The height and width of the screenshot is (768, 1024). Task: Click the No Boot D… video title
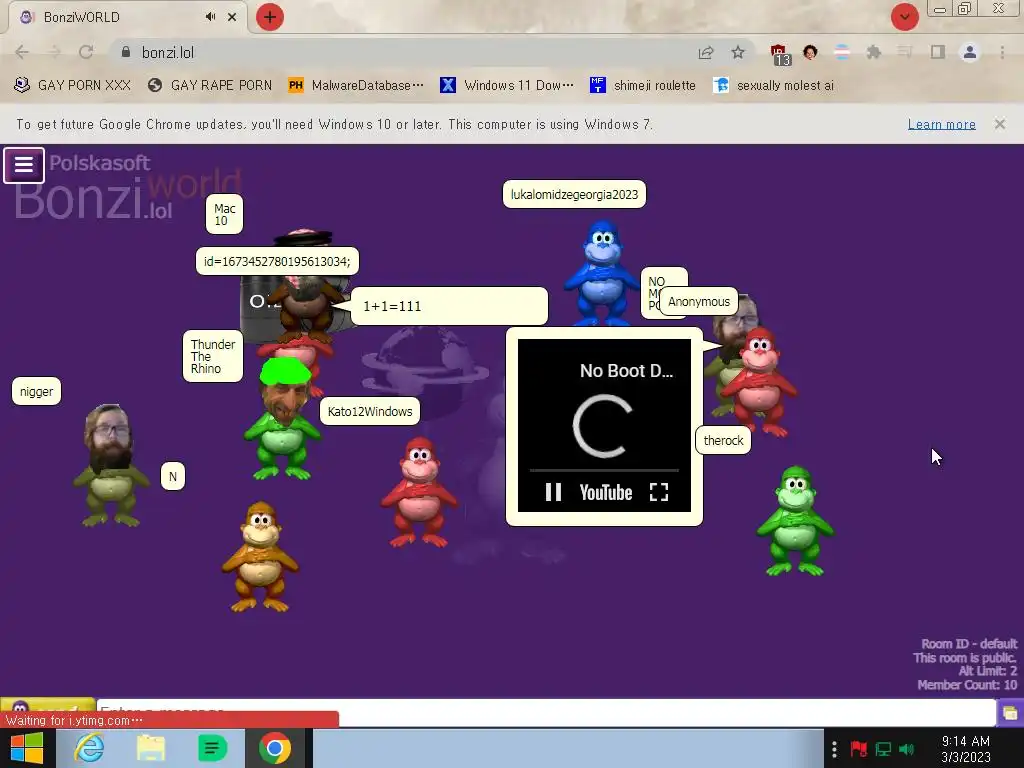[x=626, y=371]
